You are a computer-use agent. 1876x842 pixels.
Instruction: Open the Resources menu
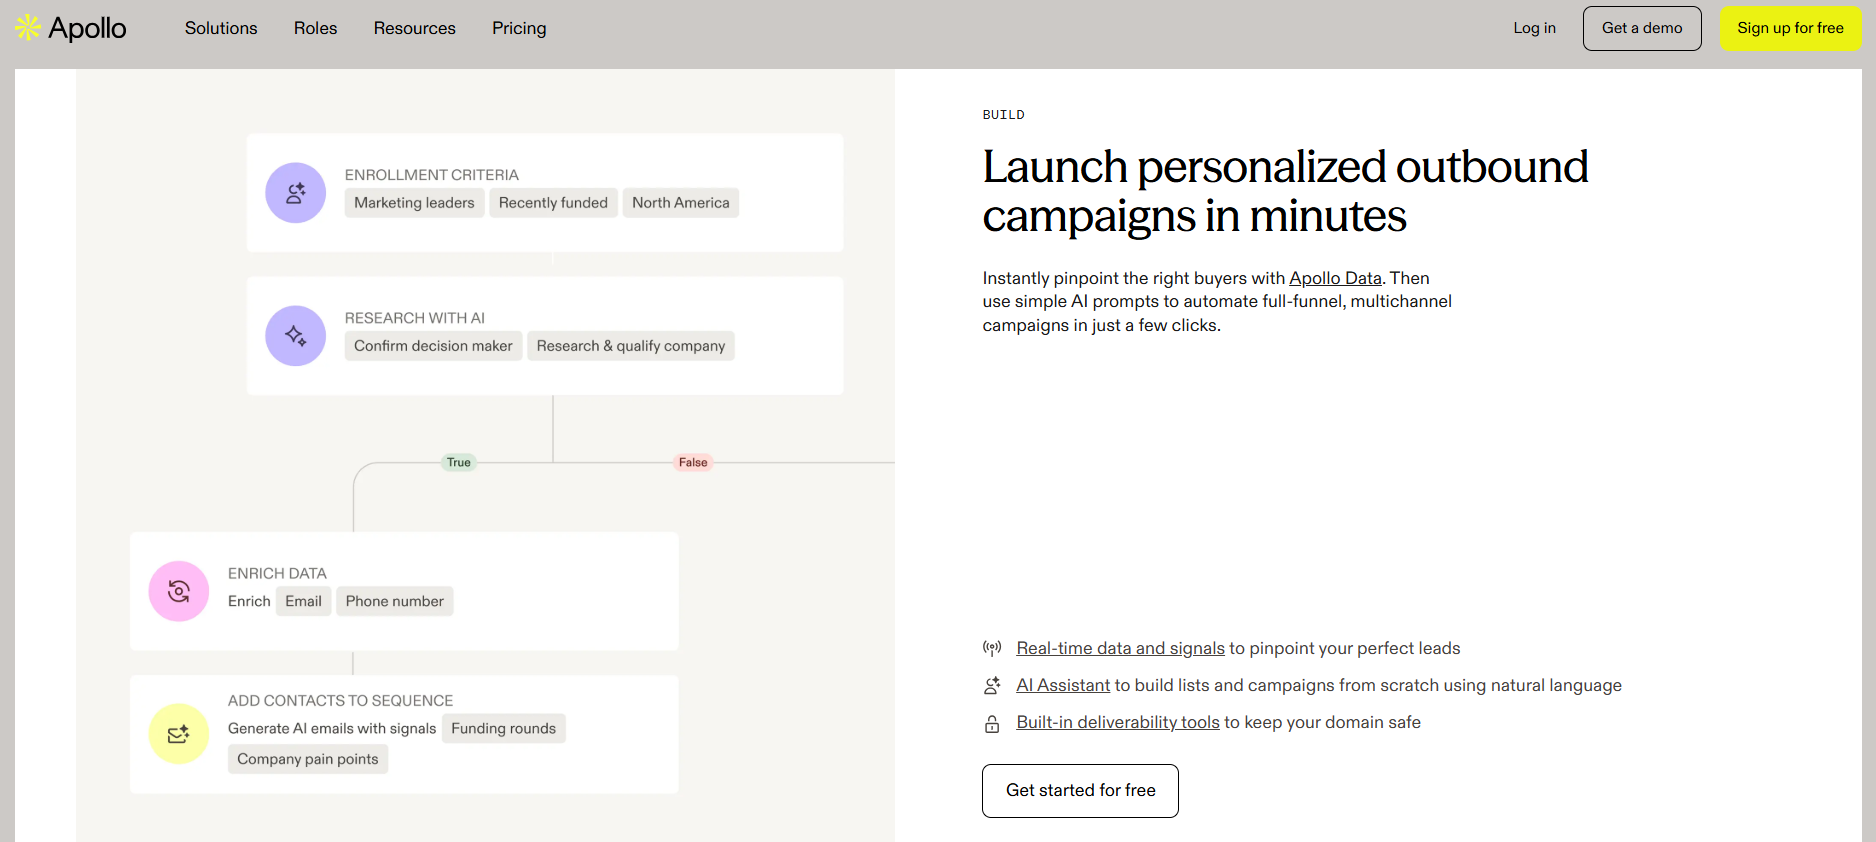(x=415, y=28)
